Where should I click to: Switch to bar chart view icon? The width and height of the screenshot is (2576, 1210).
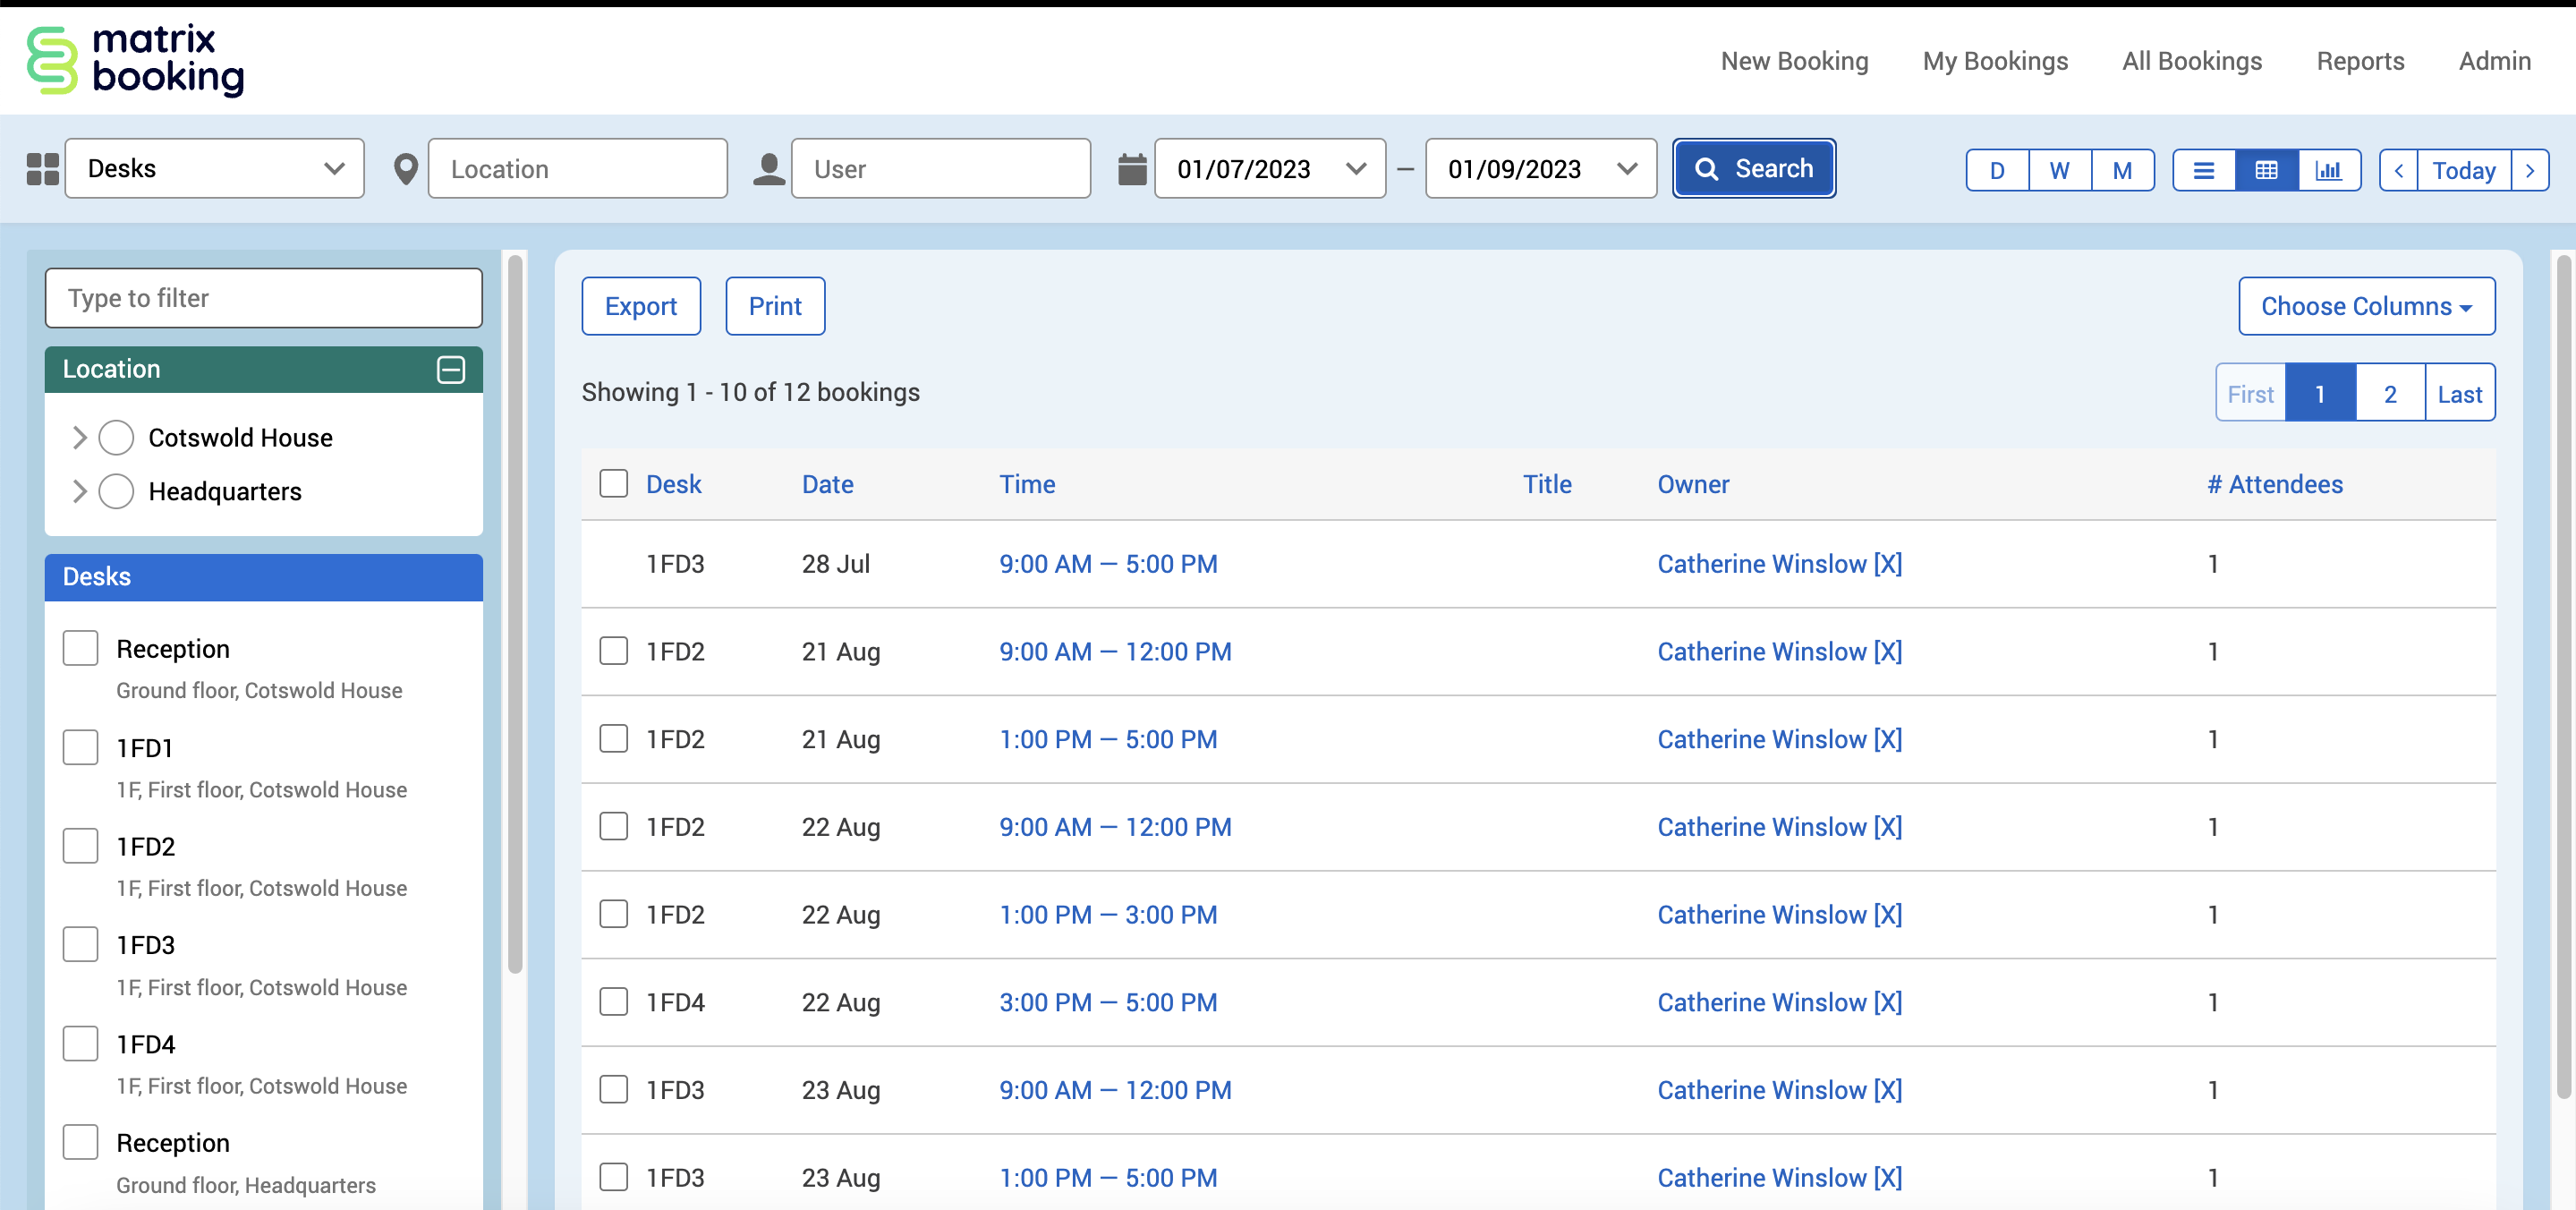(2328, 170)
